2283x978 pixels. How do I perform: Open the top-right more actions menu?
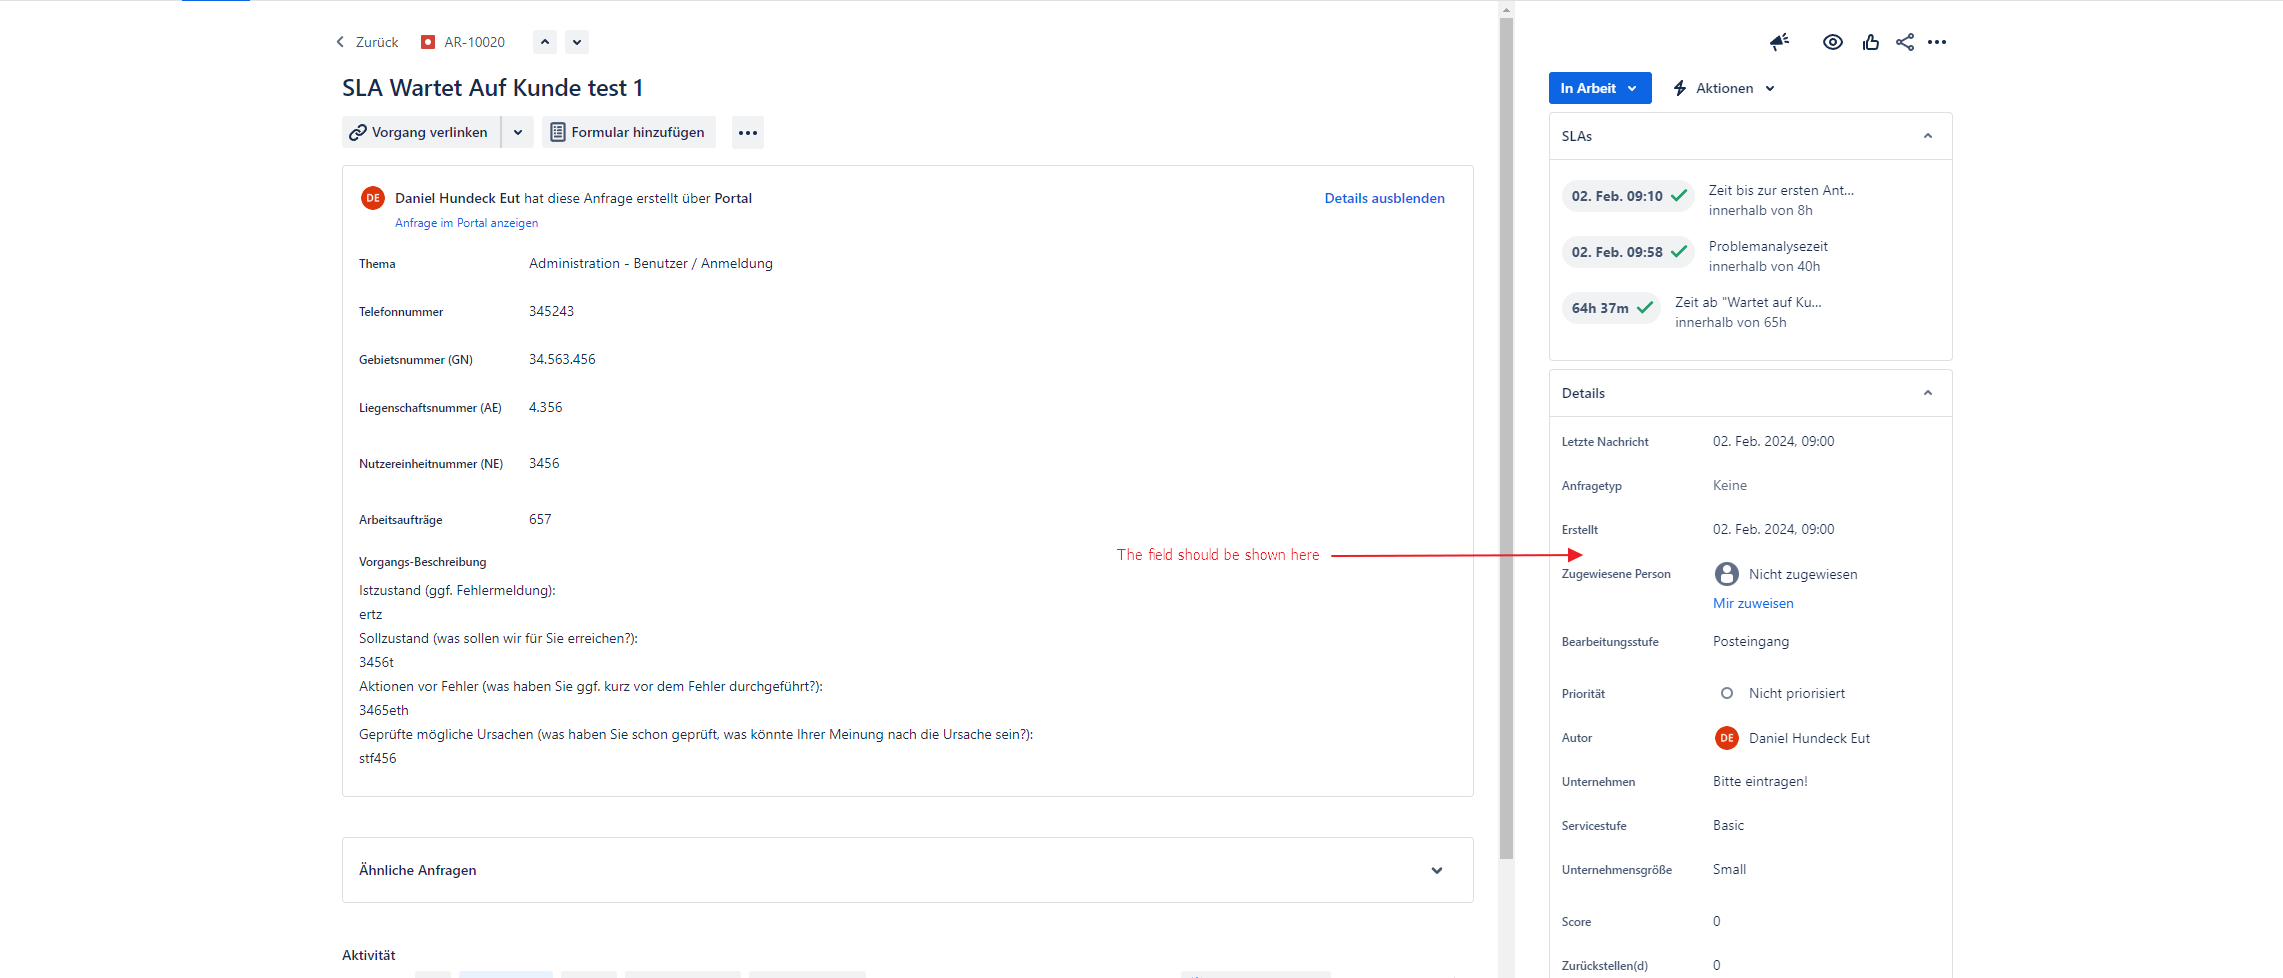pyautogui.click(x=1937, y=42)
